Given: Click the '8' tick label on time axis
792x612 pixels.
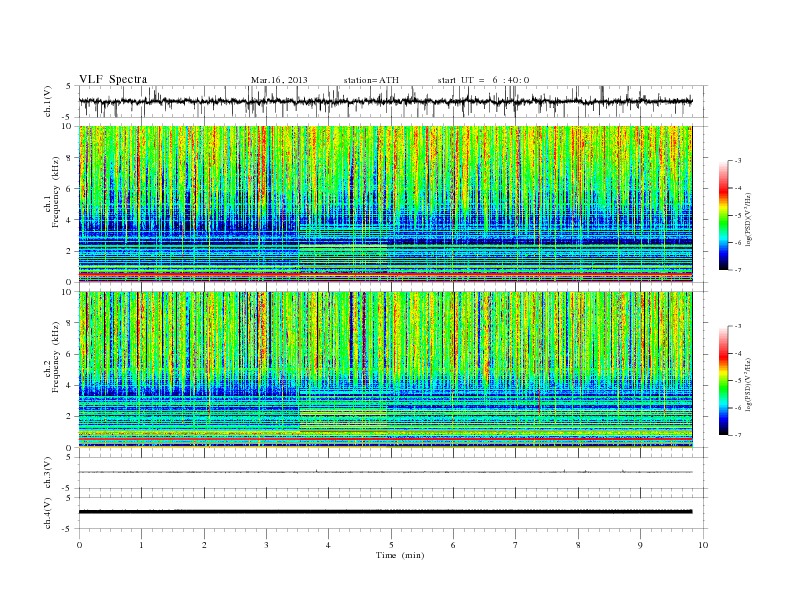Looking at the screenshot, I should [578, 545].
